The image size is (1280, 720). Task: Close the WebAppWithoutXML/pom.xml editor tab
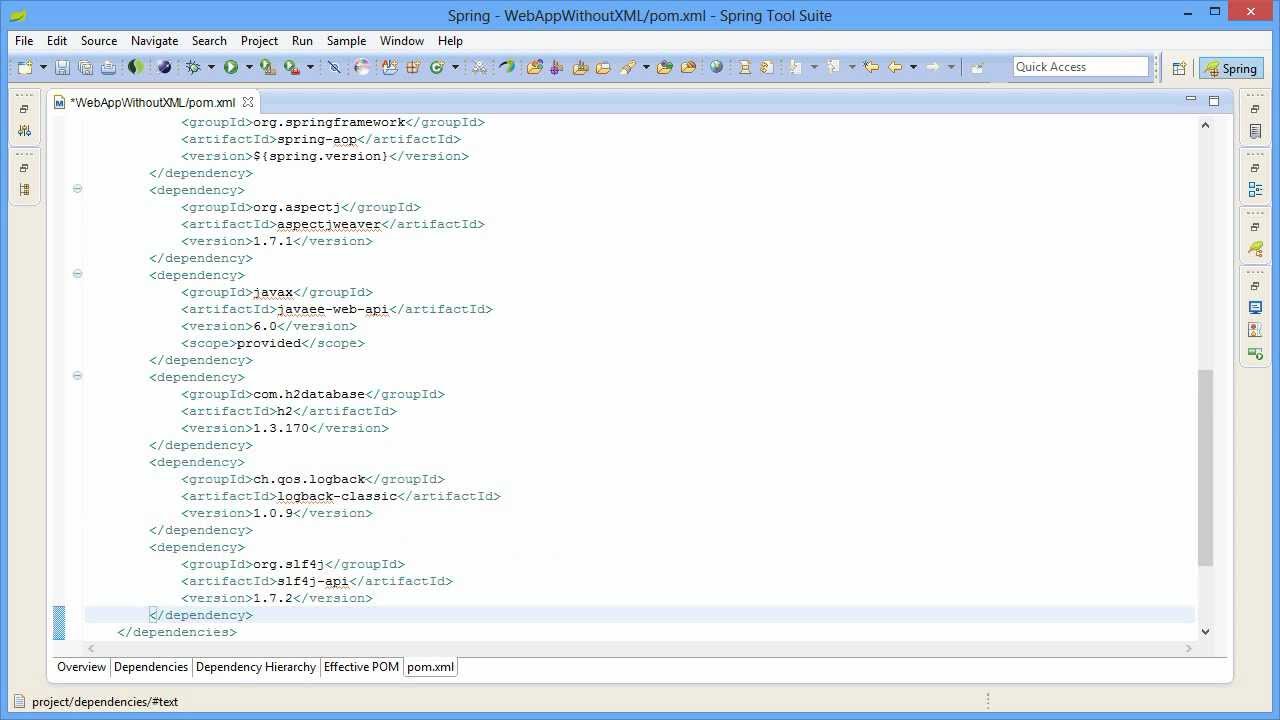click(x=248, y=102)
